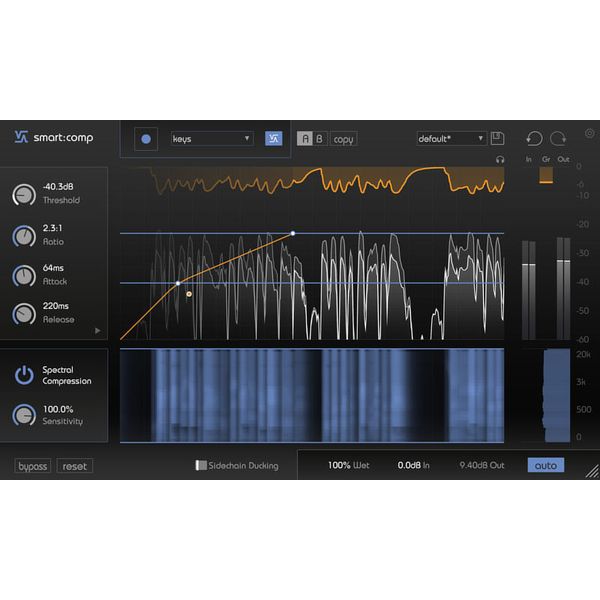Click the 100.0% sensitivity value

click(58, 409)
